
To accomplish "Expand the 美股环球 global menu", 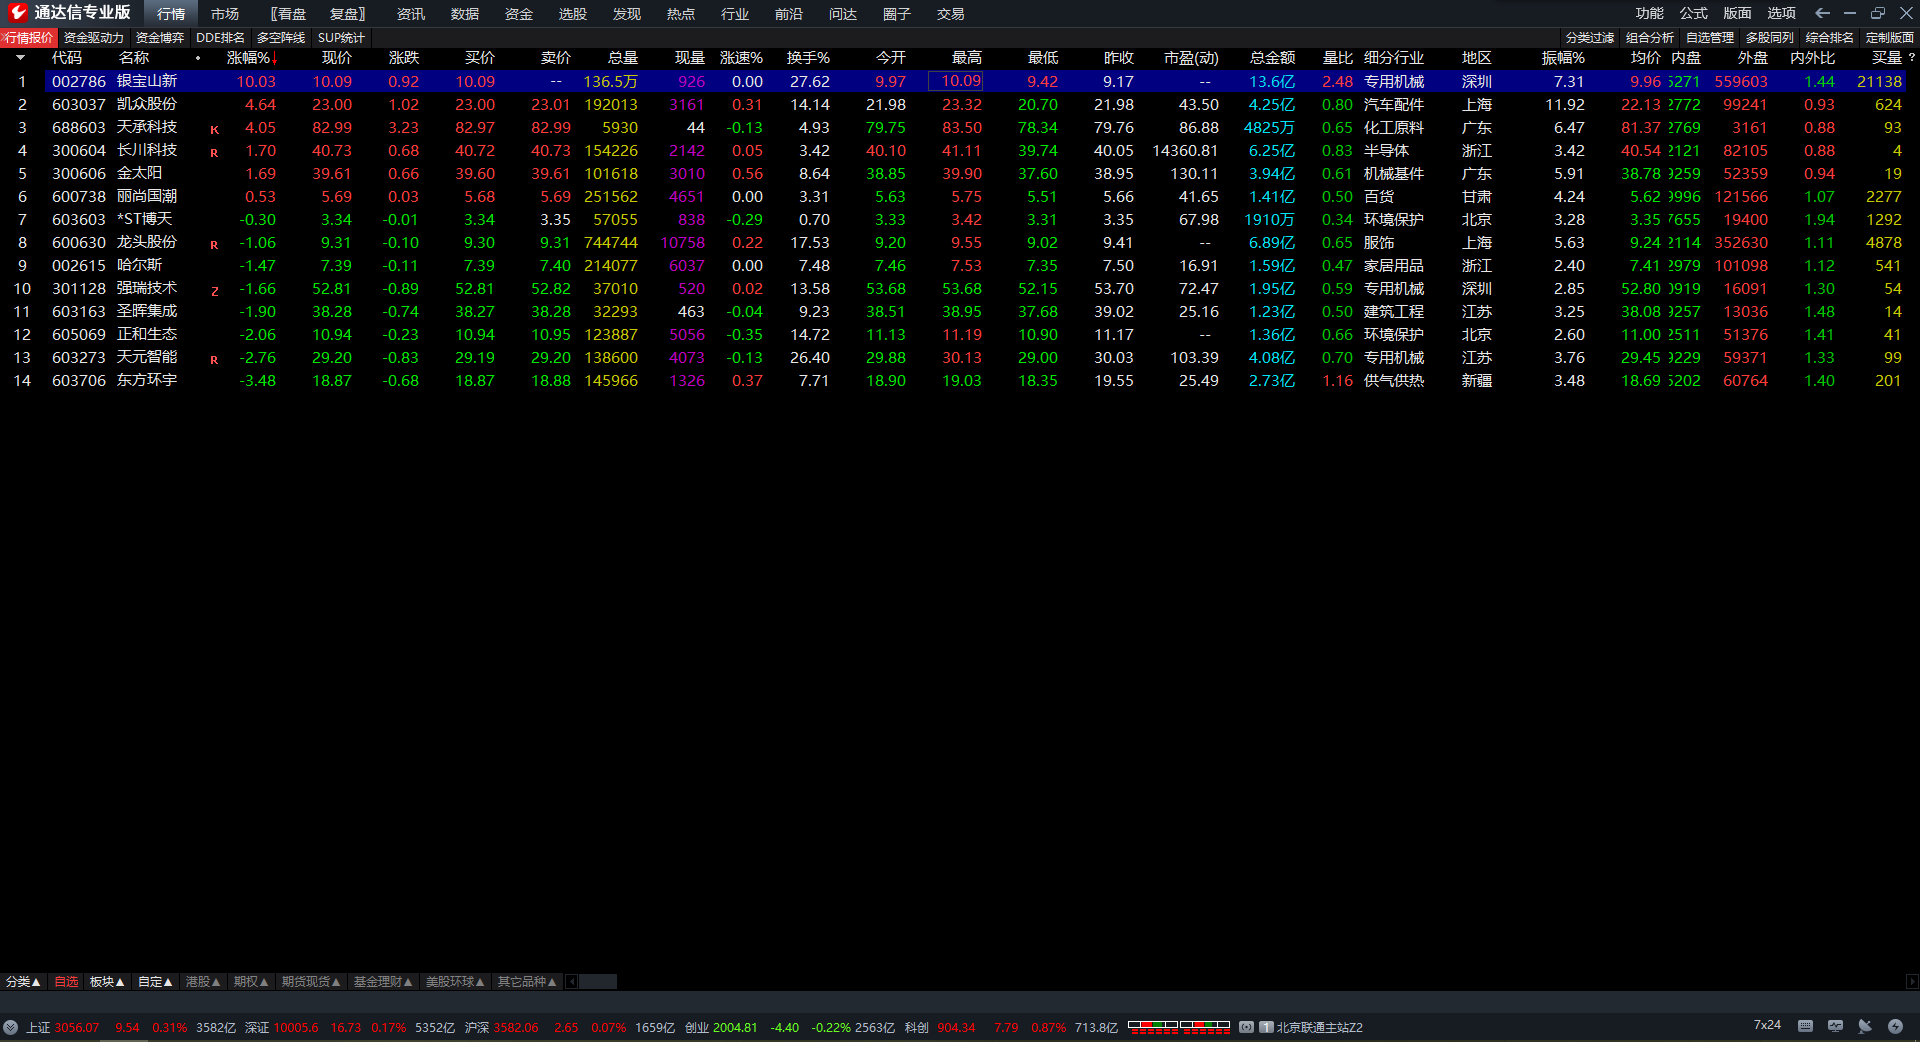I will click(x=455, y=982).
